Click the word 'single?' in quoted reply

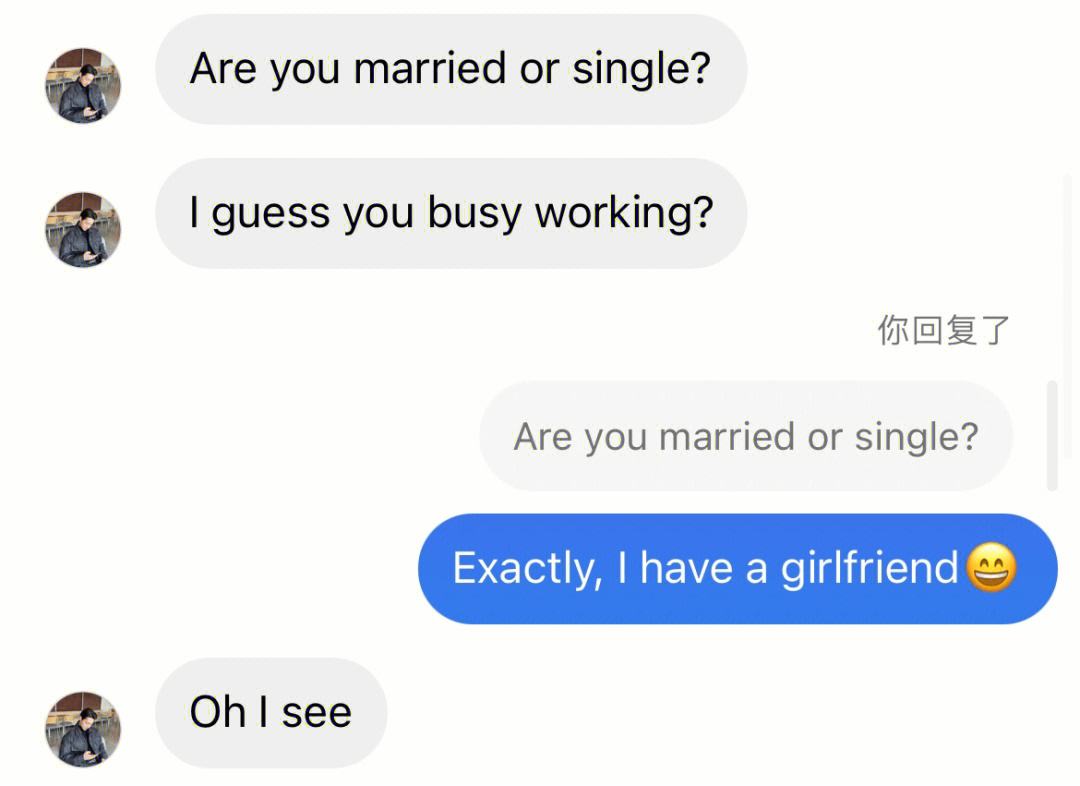[917, 437]
